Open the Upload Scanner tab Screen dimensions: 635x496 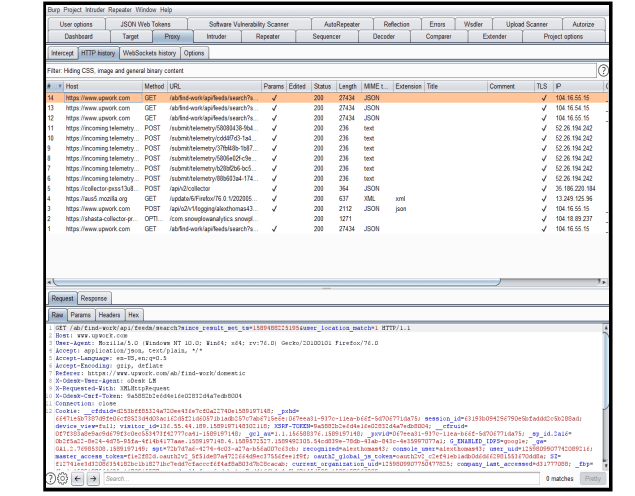[x=526, y=24]
